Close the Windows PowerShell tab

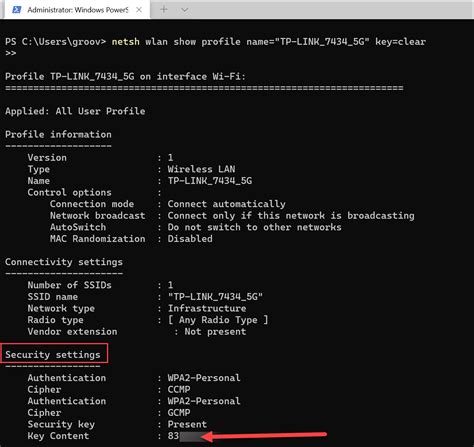(139, 10)
